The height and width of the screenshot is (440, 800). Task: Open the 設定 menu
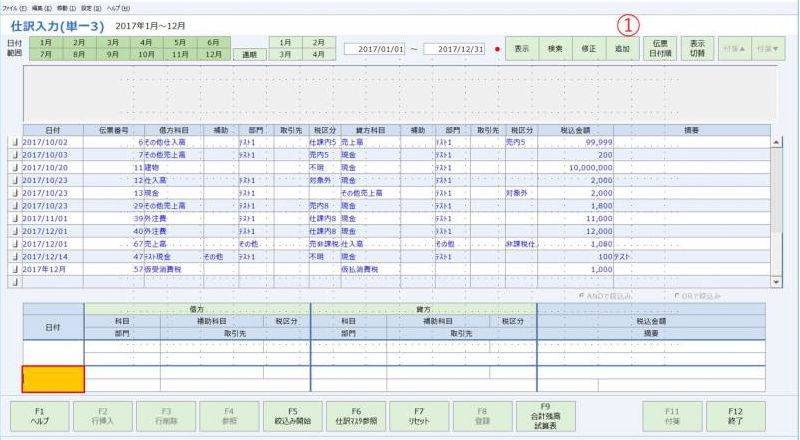point(91,8)
